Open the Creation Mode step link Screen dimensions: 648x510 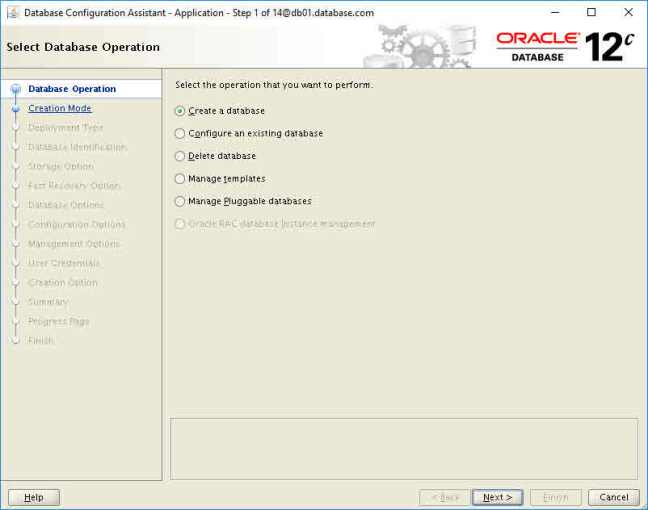coord(59,108)
